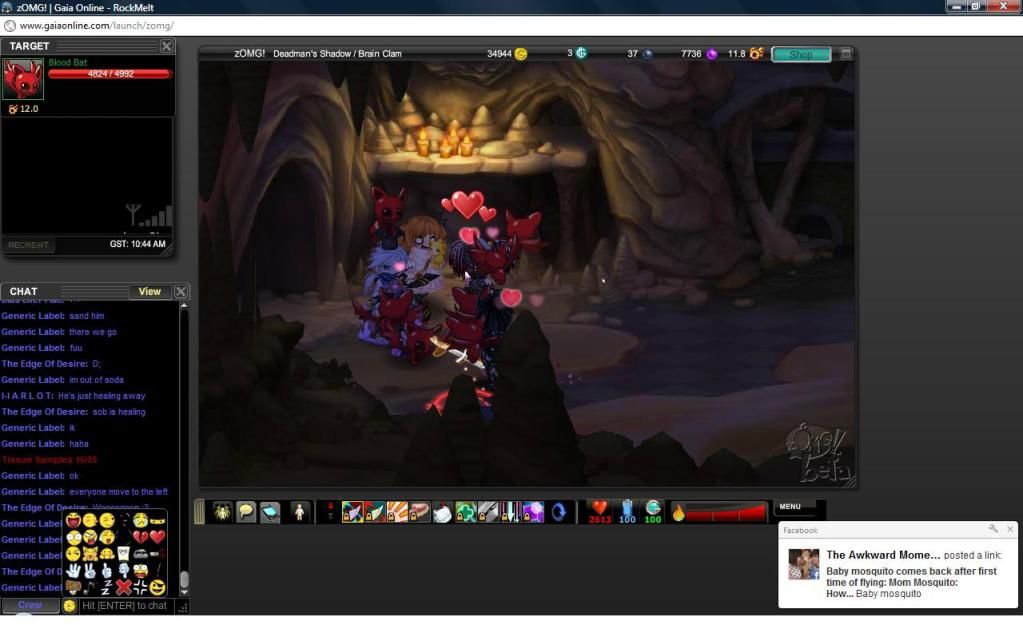Click the RECREWT button
1023x625 pixels.
point(28,245)
